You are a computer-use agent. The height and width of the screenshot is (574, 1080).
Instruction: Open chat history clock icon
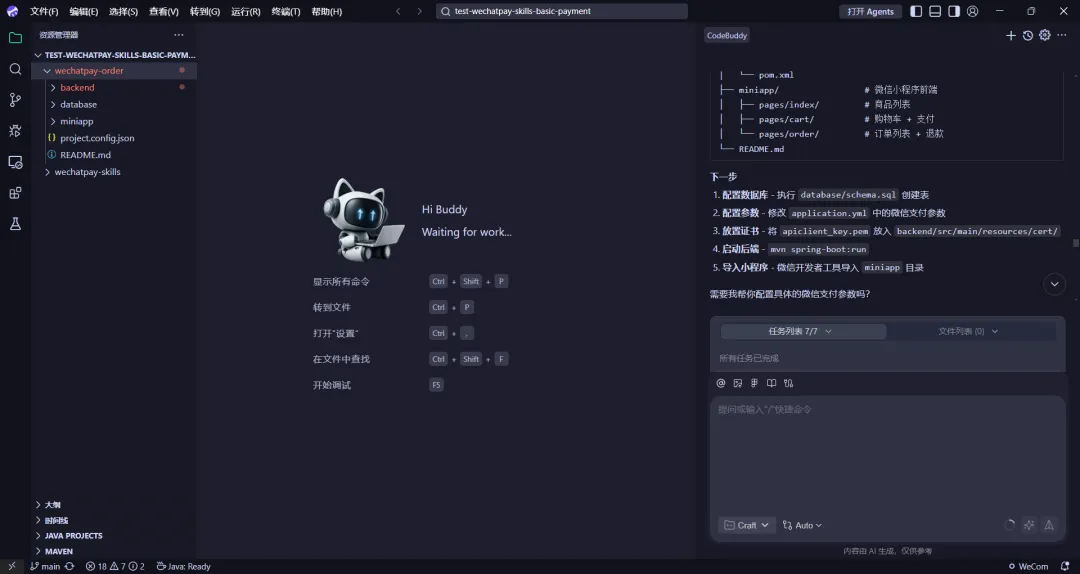(x=1028, y=35)
